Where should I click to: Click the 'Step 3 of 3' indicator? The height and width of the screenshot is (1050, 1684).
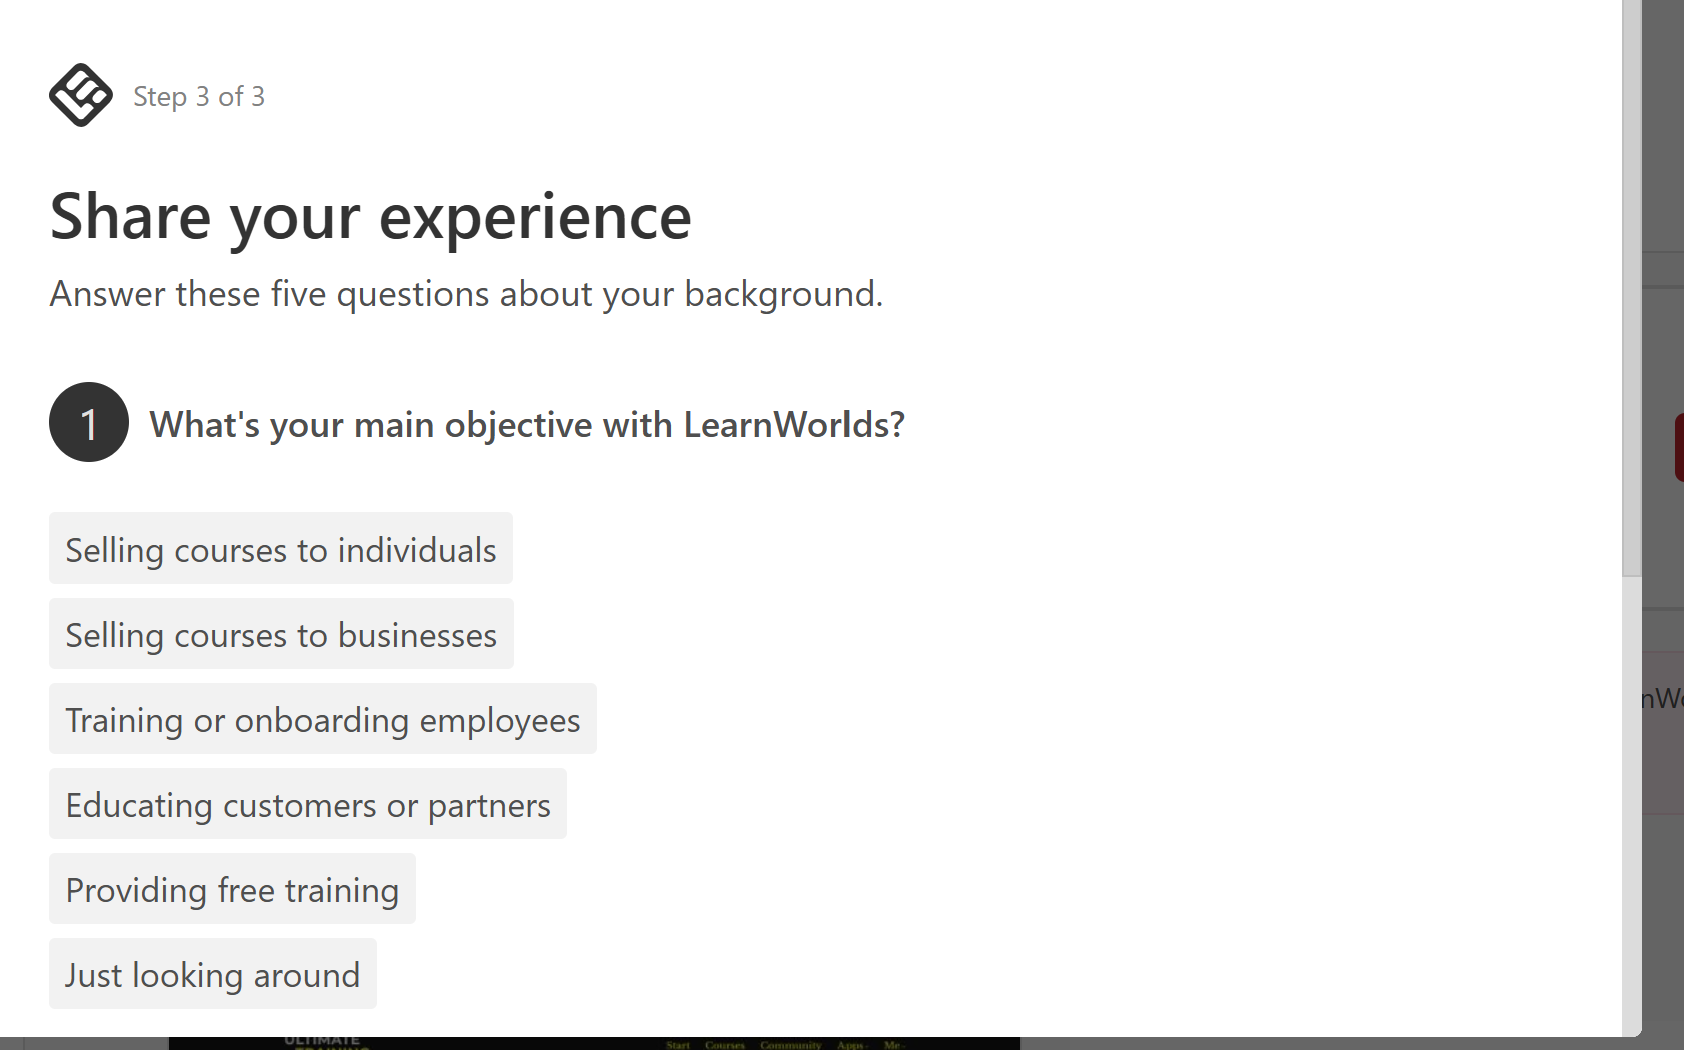199,96
